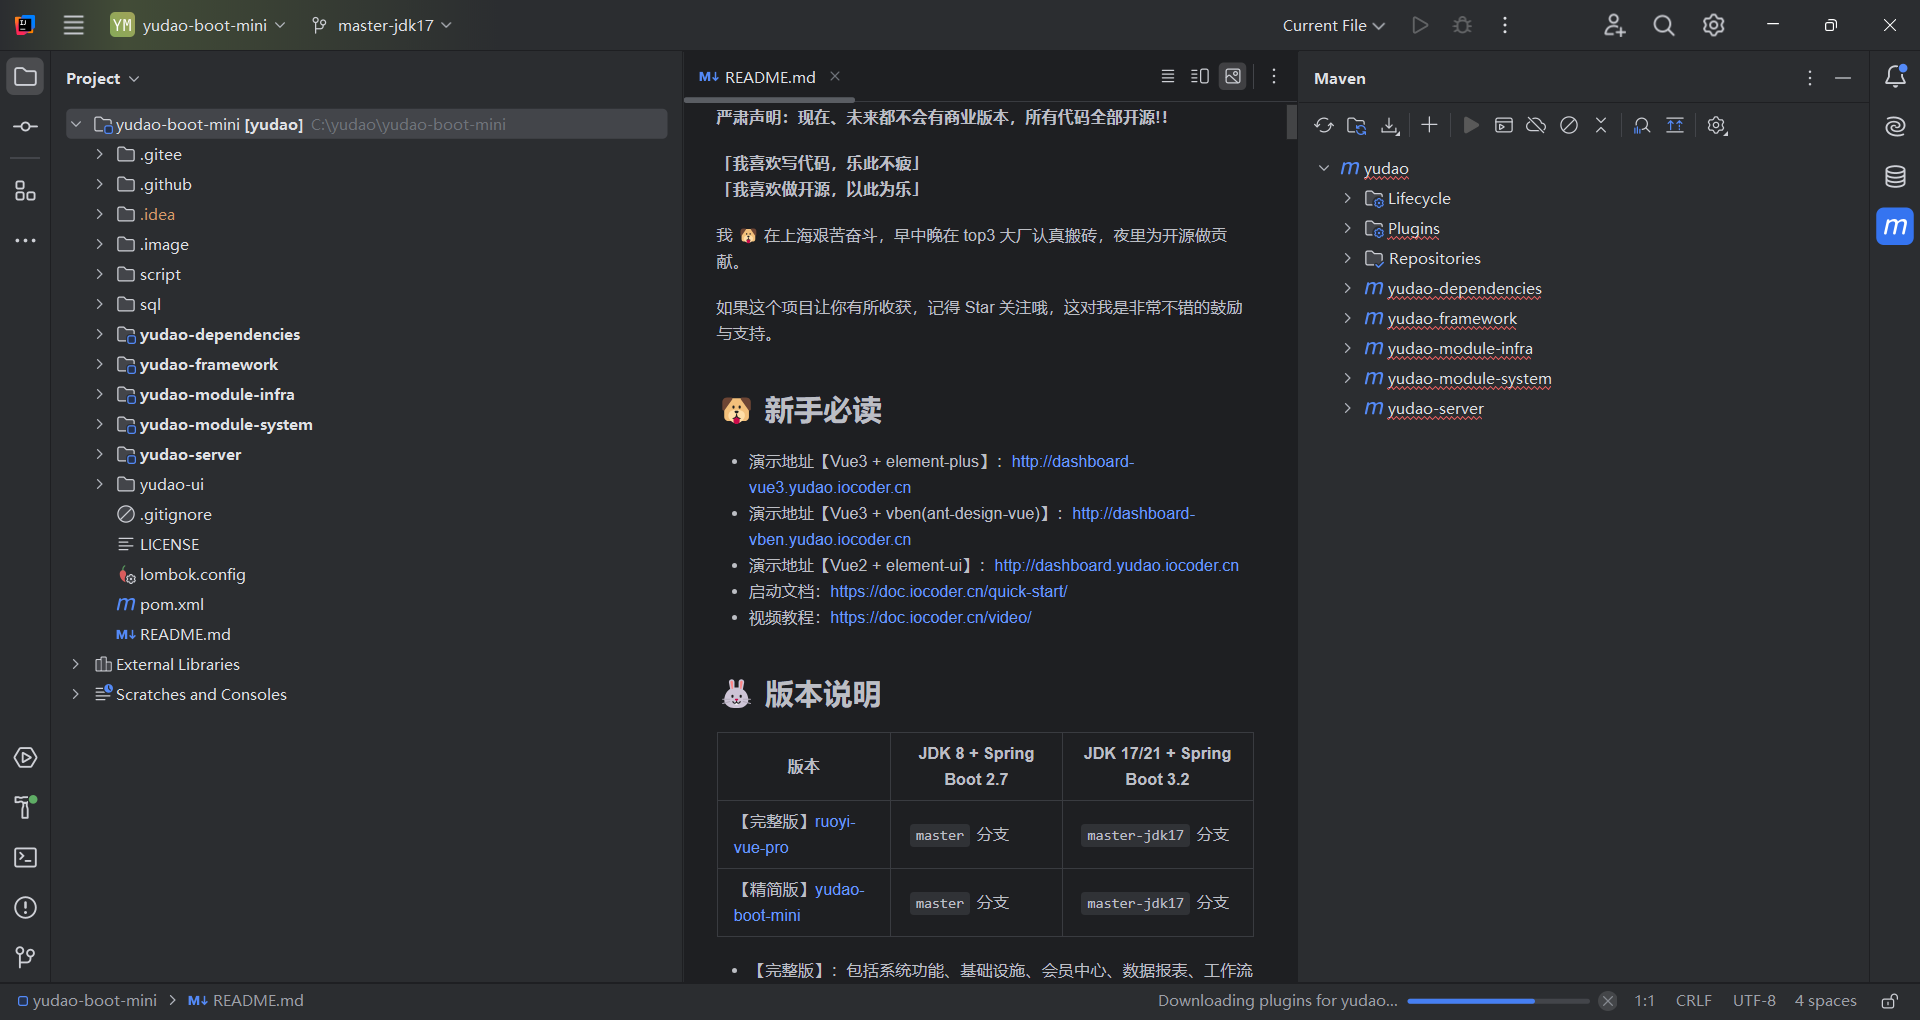Open the main hamburger menu
Screen dimensions: 1920x1020
(x=74, y=25)
